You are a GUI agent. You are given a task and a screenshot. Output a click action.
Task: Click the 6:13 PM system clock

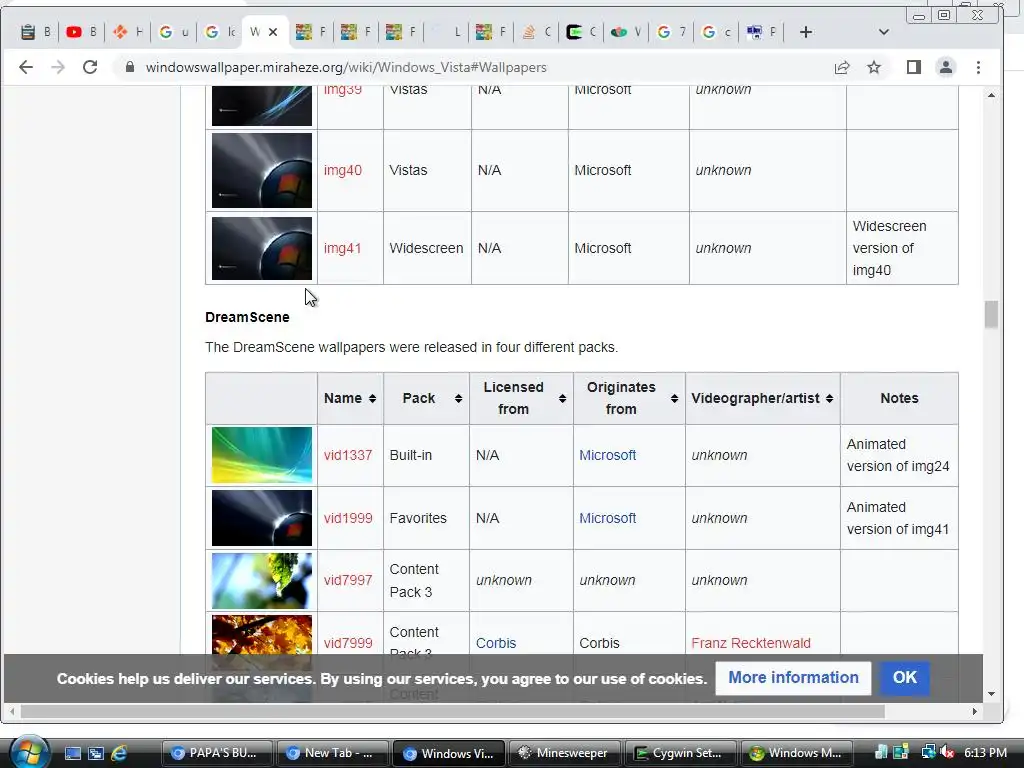click(985, 753)
